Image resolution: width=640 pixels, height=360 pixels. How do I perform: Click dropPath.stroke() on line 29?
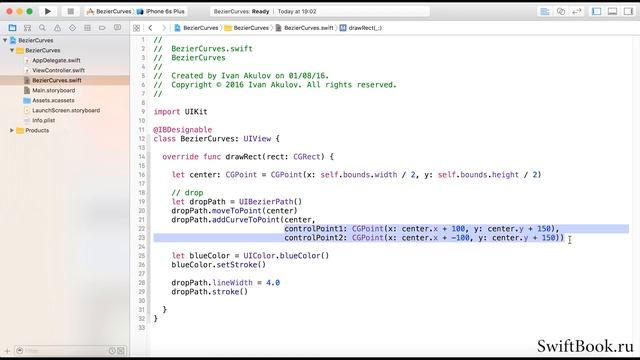(x=209, y=291)
